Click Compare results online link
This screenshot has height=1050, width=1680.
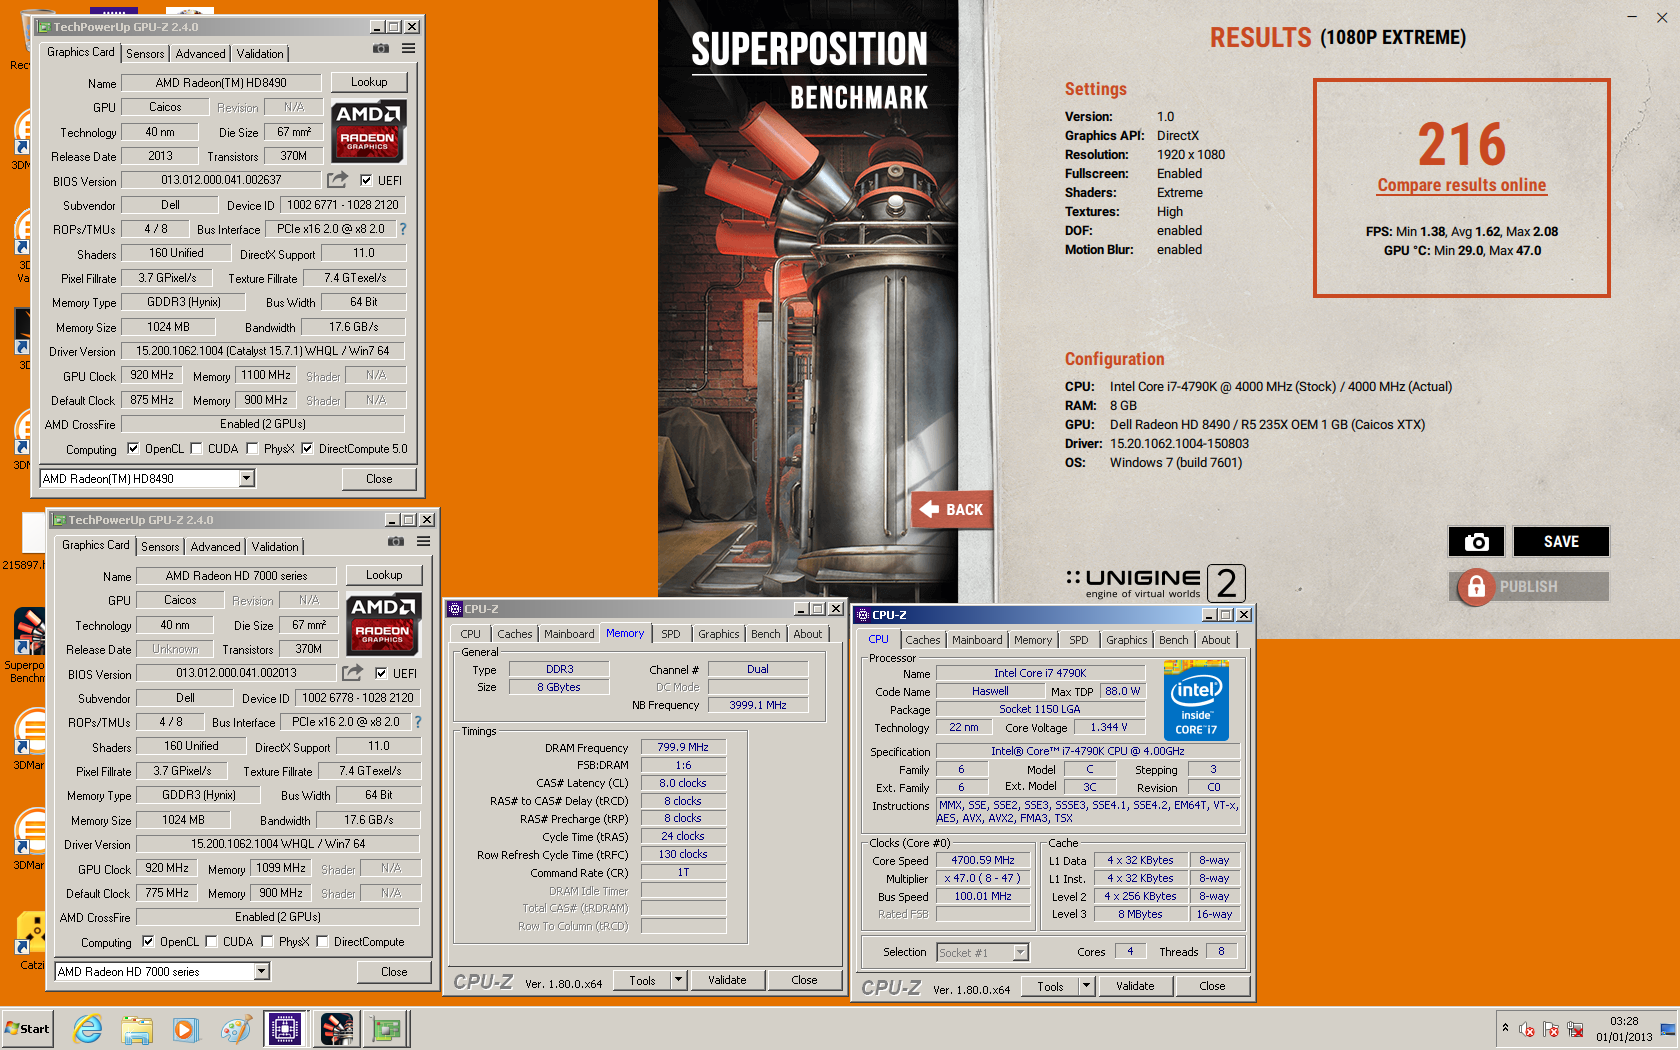coord(1461,185)
